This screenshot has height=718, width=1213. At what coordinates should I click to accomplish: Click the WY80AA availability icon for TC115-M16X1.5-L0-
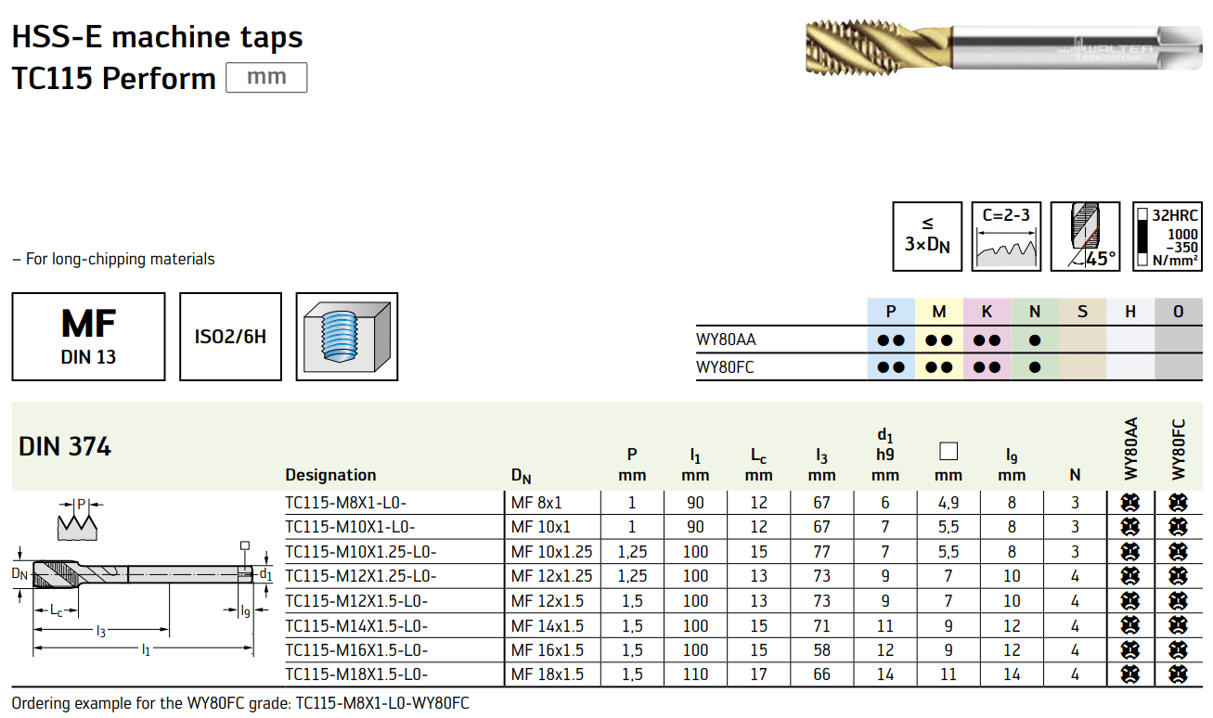coord(1131,650)
